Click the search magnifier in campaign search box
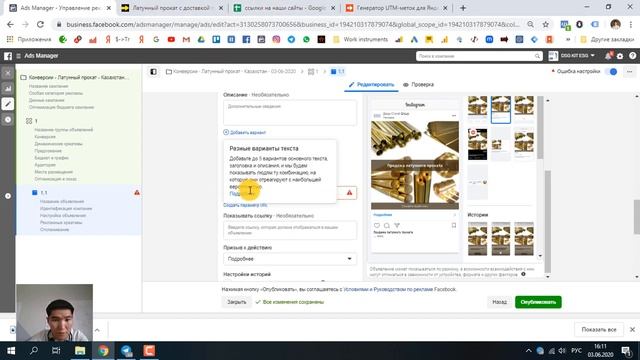The height and width of the screenshot is (360, 640). pos(537,56)
